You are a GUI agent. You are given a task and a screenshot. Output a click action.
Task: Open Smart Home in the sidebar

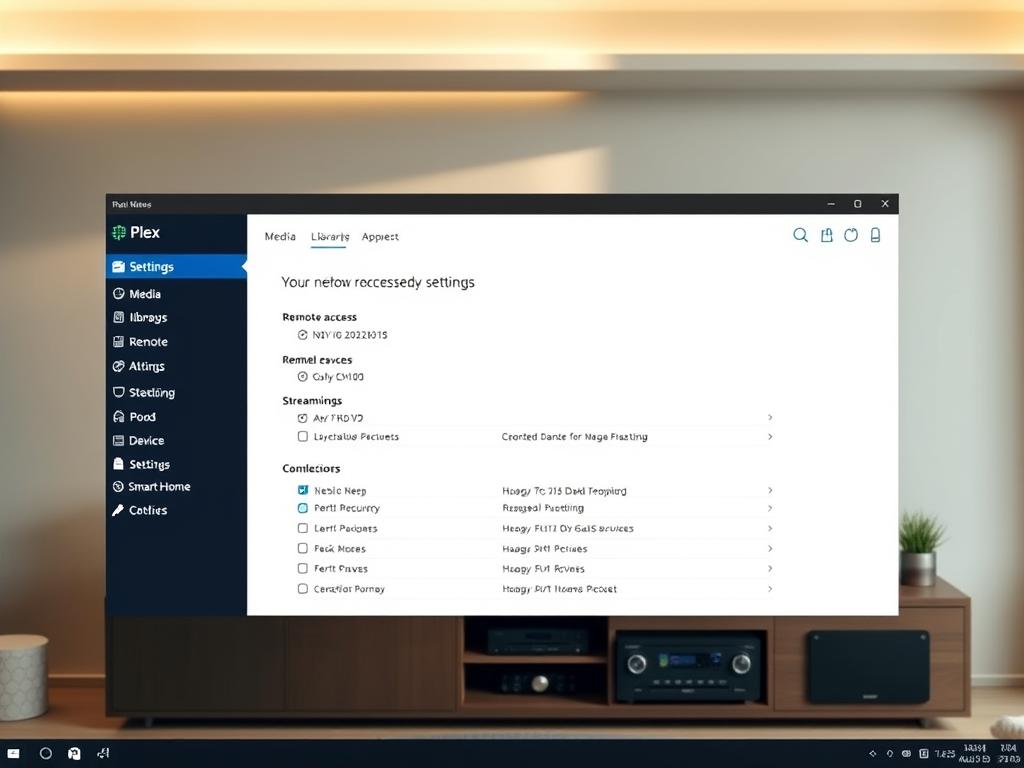[x=151, y=487]
